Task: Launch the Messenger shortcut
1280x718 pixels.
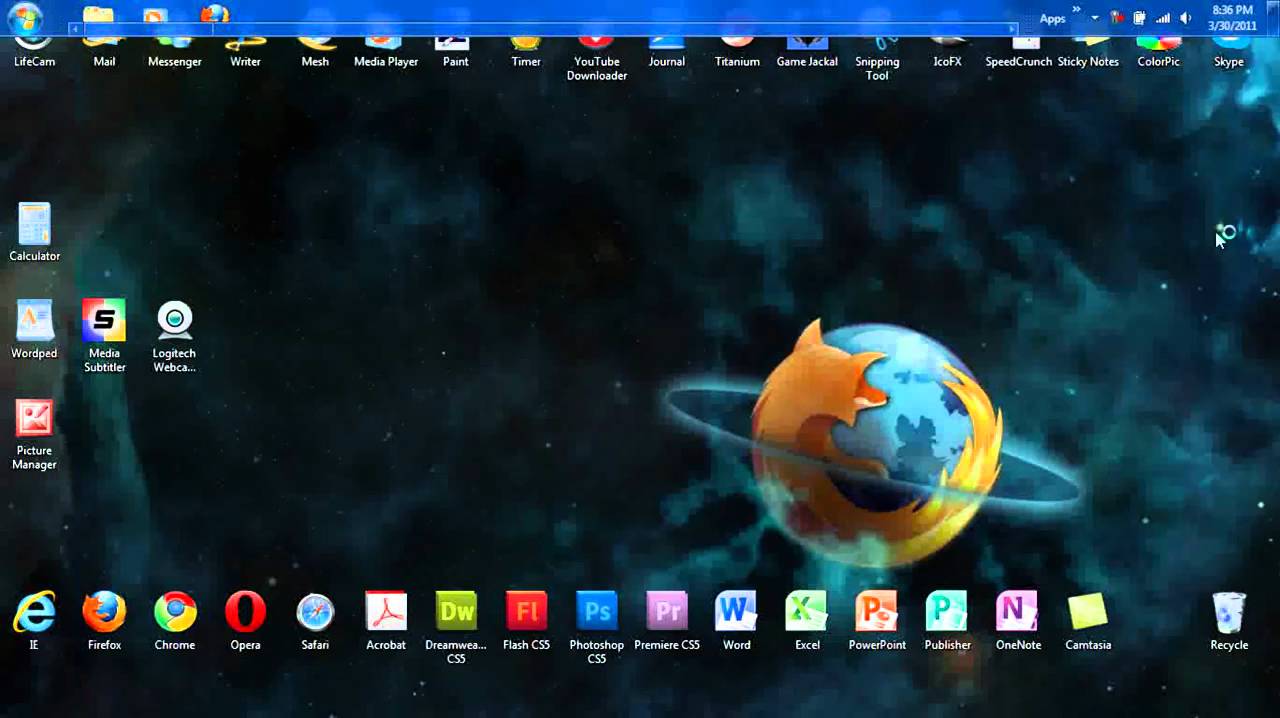Action: pos(175,54)
